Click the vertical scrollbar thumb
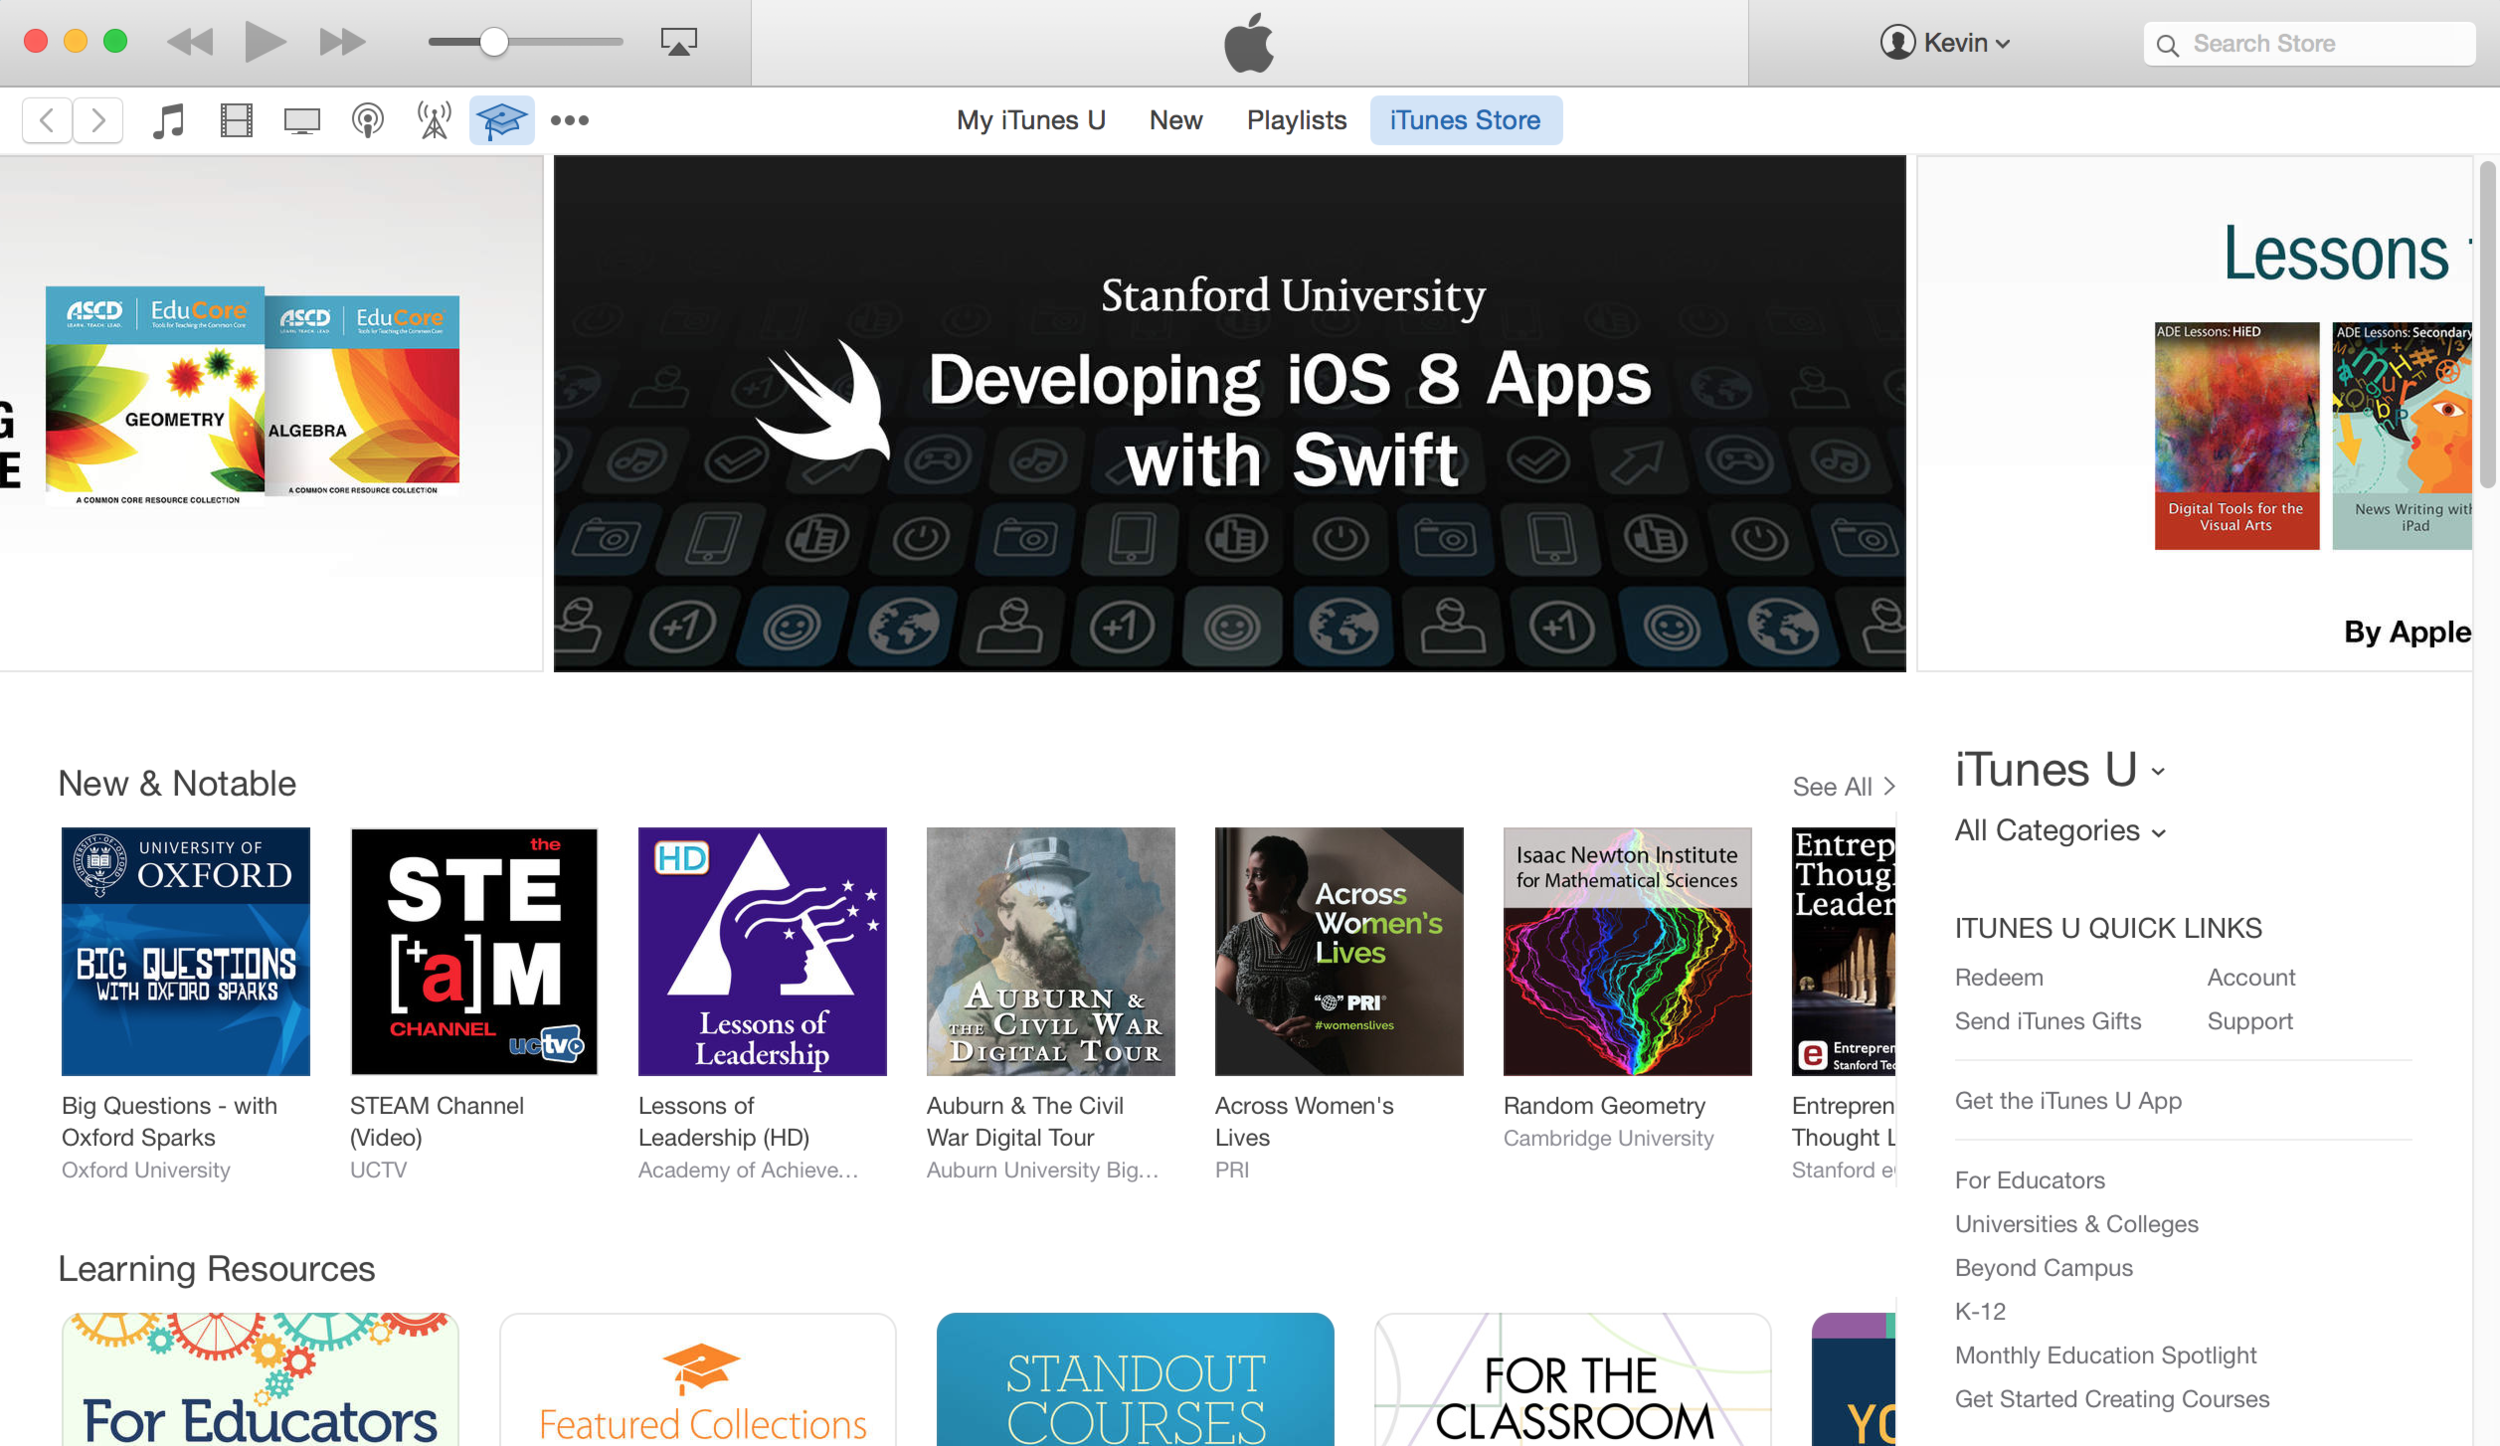Image resolution: width=2500 pixels, height=1446 pixels. coord(2487,325)
